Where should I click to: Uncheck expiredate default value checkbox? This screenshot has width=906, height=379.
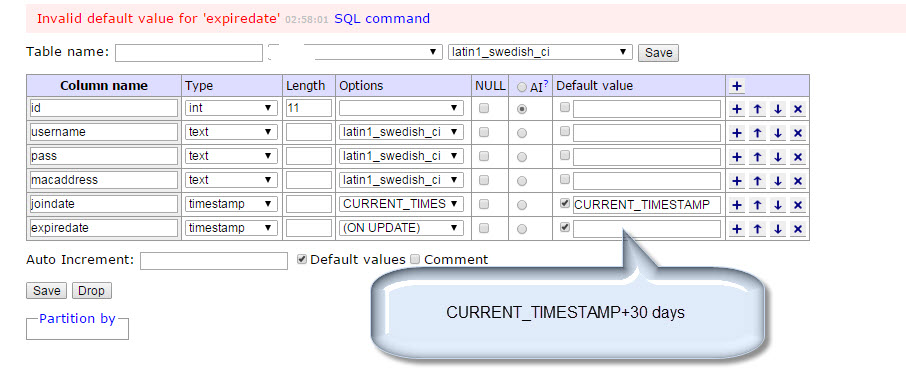point(565,227)
